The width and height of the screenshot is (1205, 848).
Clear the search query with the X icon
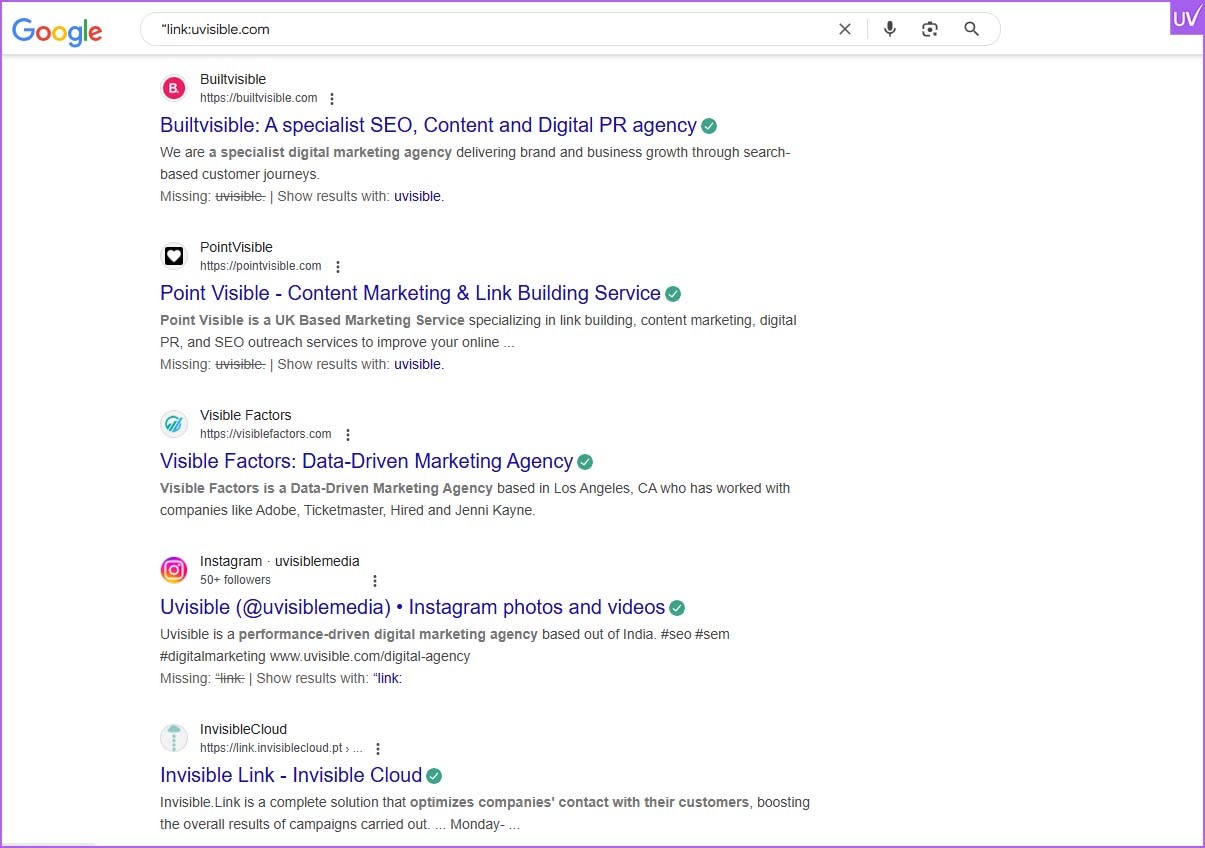pos(845,29)
